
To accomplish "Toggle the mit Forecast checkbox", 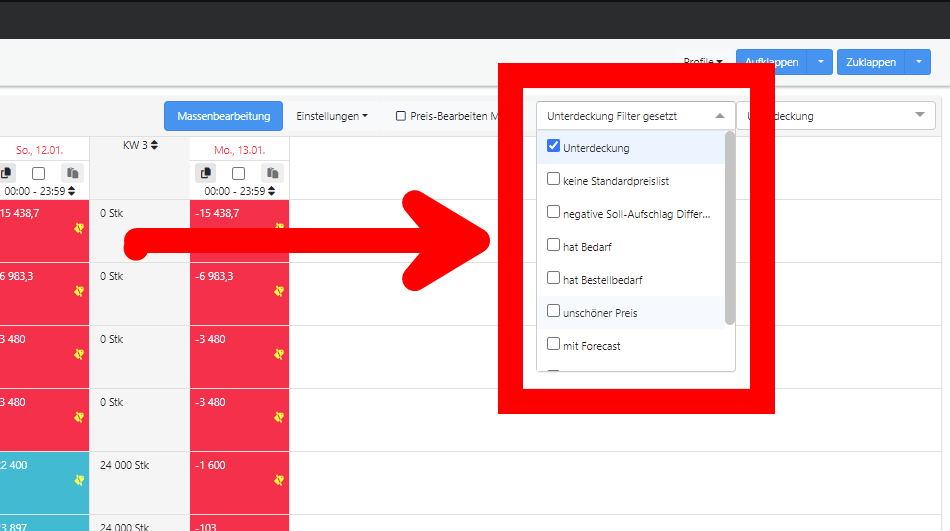I will coord(553,344).
